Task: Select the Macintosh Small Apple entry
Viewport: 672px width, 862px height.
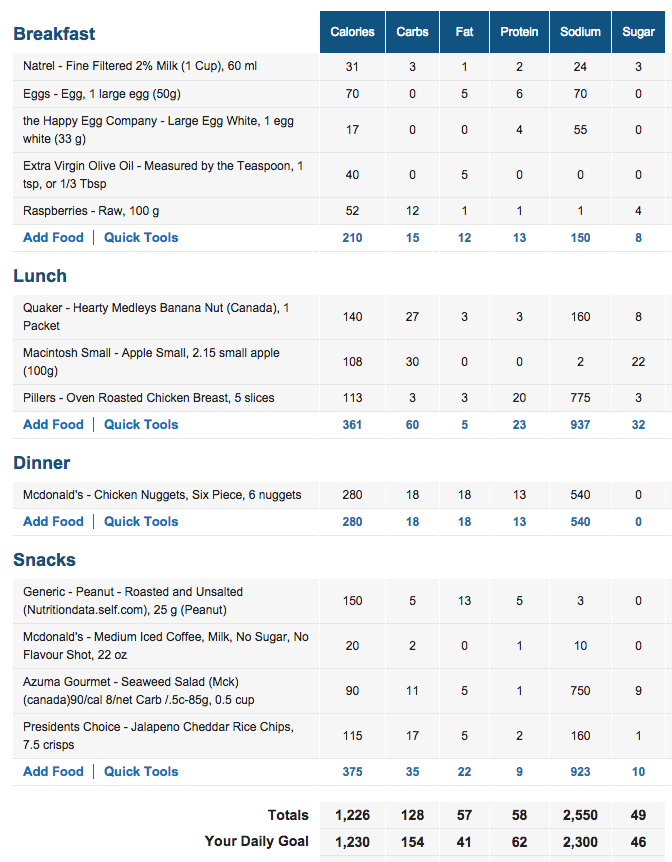Action: click(151, 362)
